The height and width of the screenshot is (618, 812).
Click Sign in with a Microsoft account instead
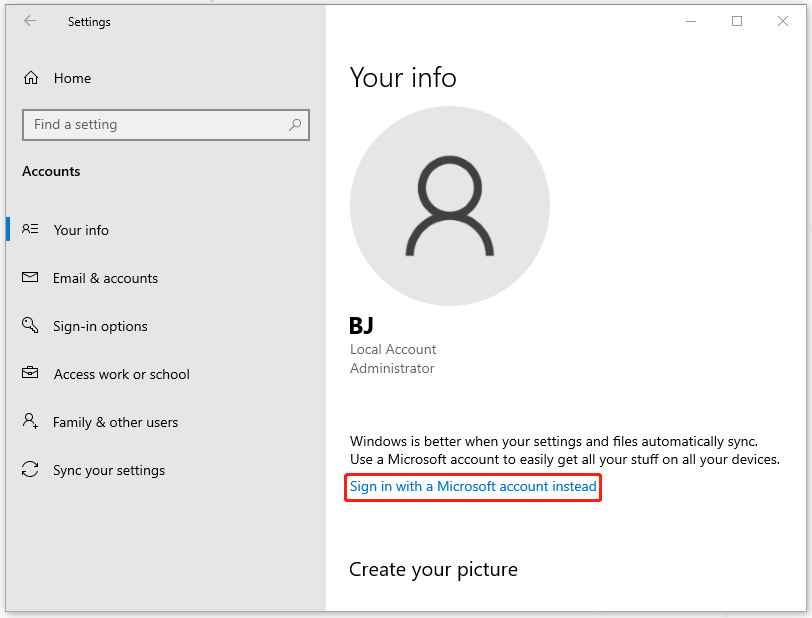[472, 487]
